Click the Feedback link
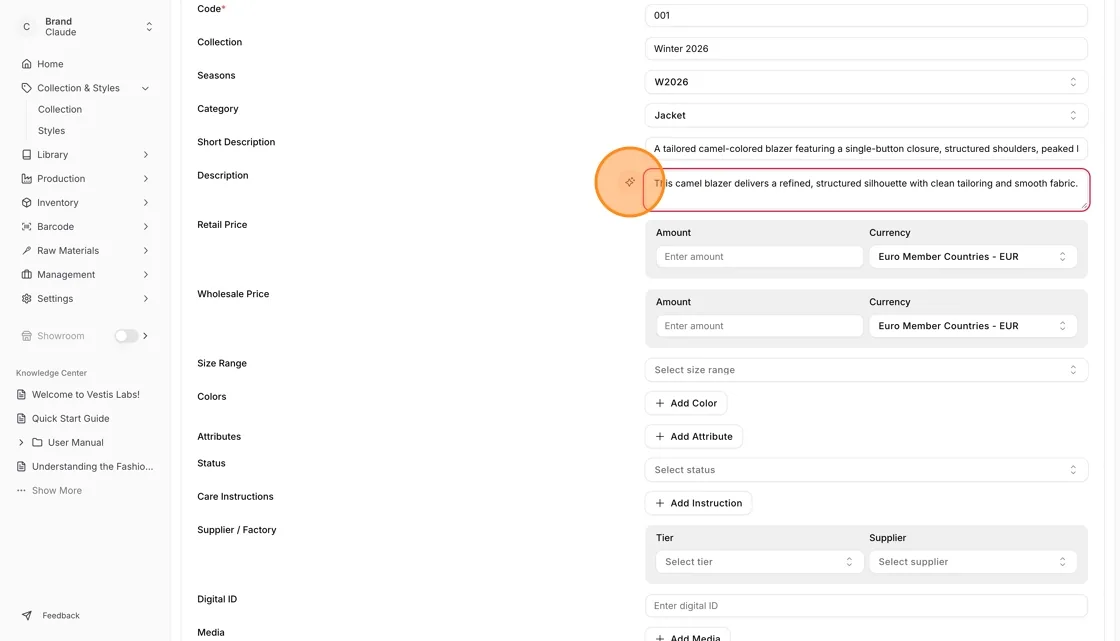This screenshot has width=1120, height=641. [61, 615]
